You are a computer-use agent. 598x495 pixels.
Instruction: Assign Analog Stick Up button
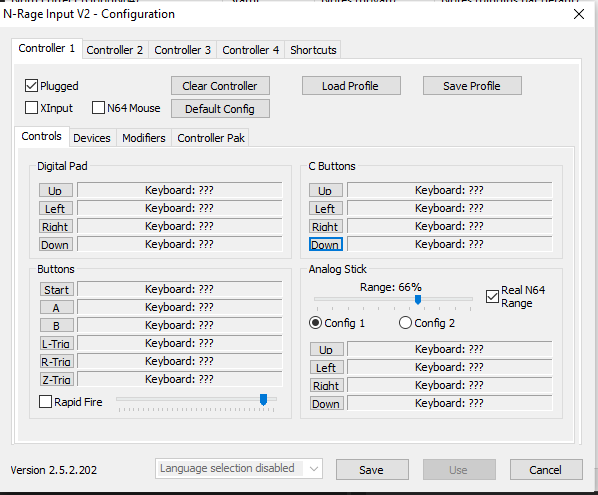pyautogui.click(x=326, y=349)
